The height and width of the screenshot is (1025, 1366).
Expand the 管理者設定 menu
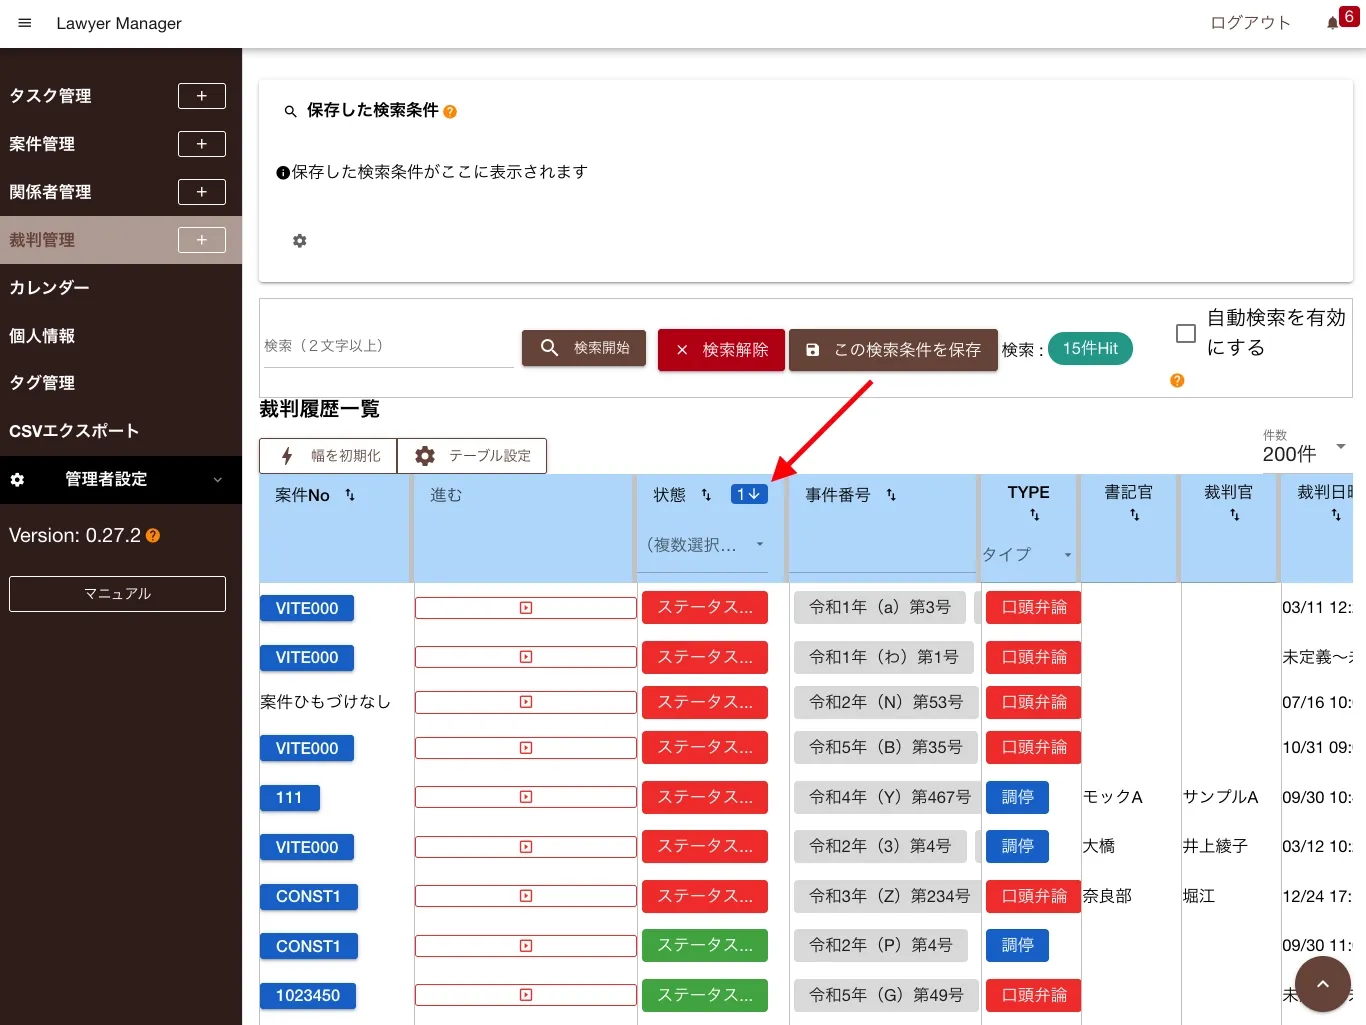pos(121,480)
